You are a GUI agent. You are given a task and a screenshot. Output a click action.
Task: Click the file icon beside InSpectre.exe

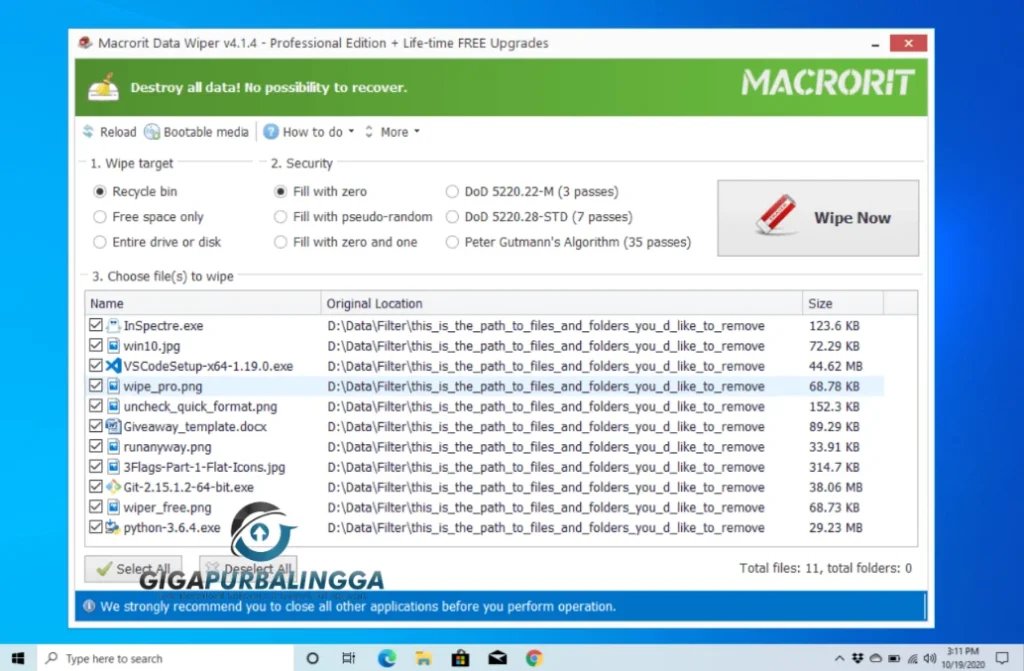pyautogui.click(x=112, y=325)
